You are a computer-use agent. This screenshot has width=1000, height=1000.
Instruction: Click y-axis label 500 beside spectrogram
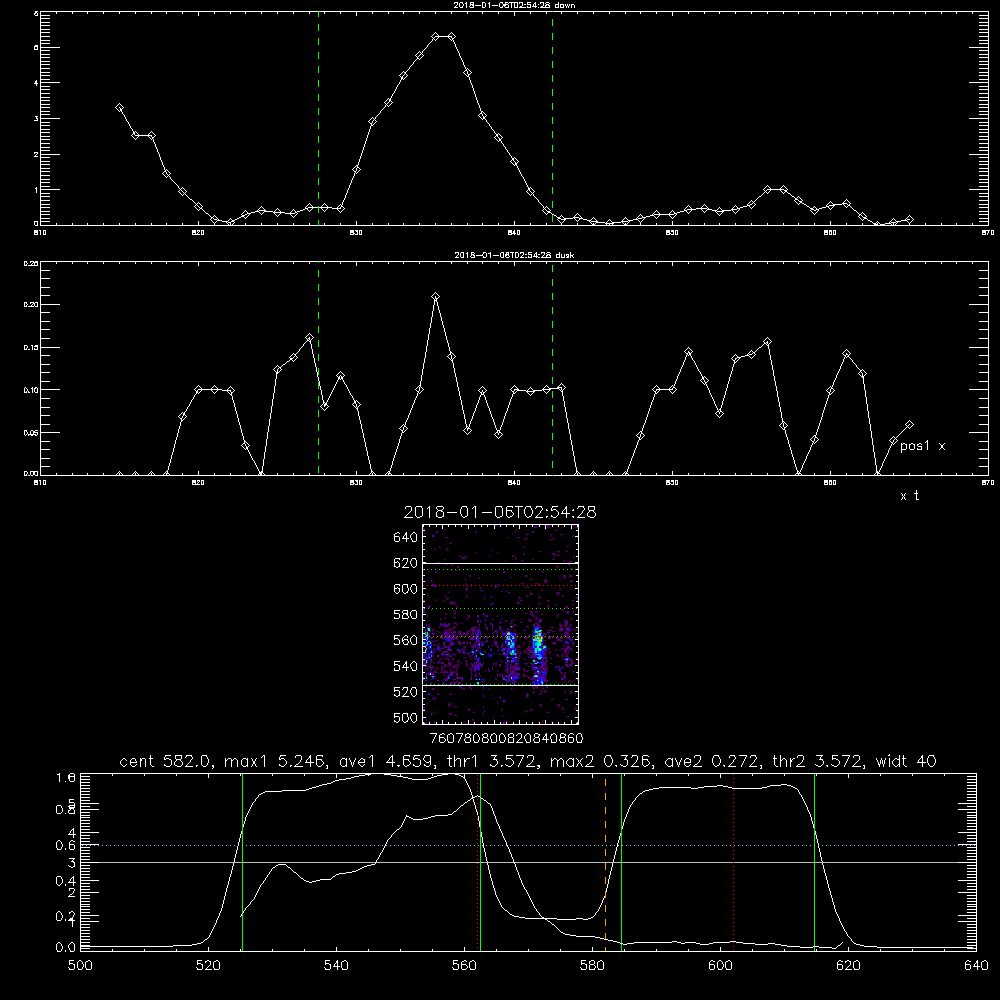[x=406, y=717]
